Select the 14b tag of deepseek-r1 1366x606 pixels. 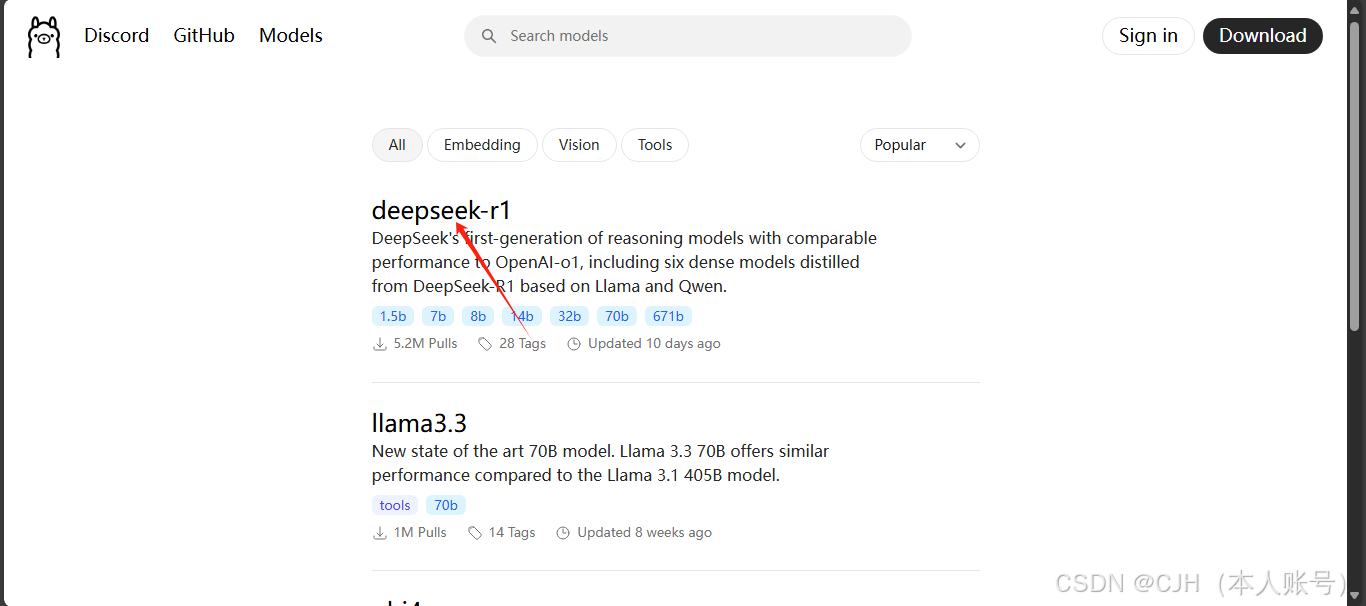pos(522,316)
